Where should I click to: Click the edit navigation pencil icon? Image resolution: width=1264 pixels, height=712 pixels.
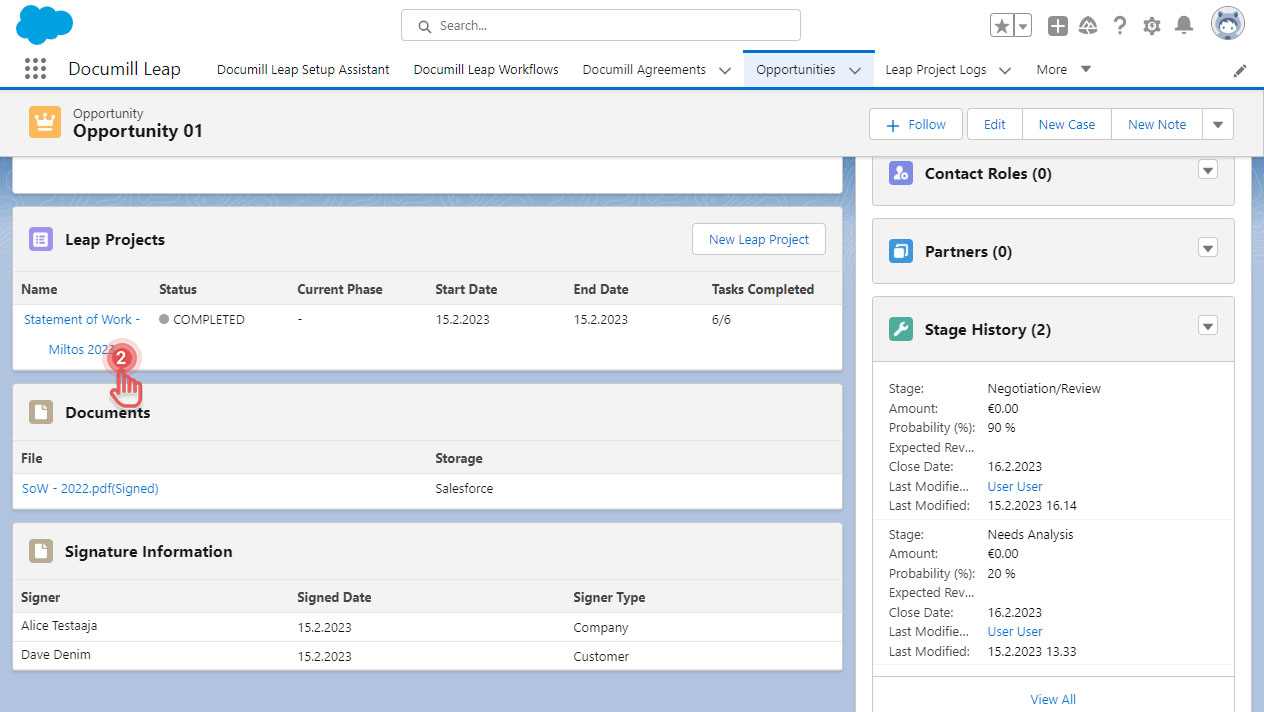1240,70
